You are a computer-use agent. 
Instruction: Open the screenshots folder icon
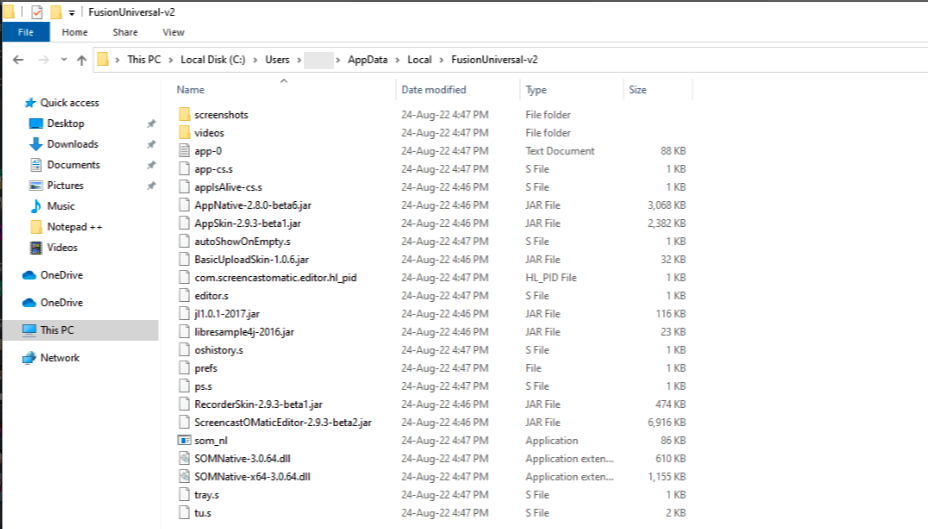tap(184, 115)
